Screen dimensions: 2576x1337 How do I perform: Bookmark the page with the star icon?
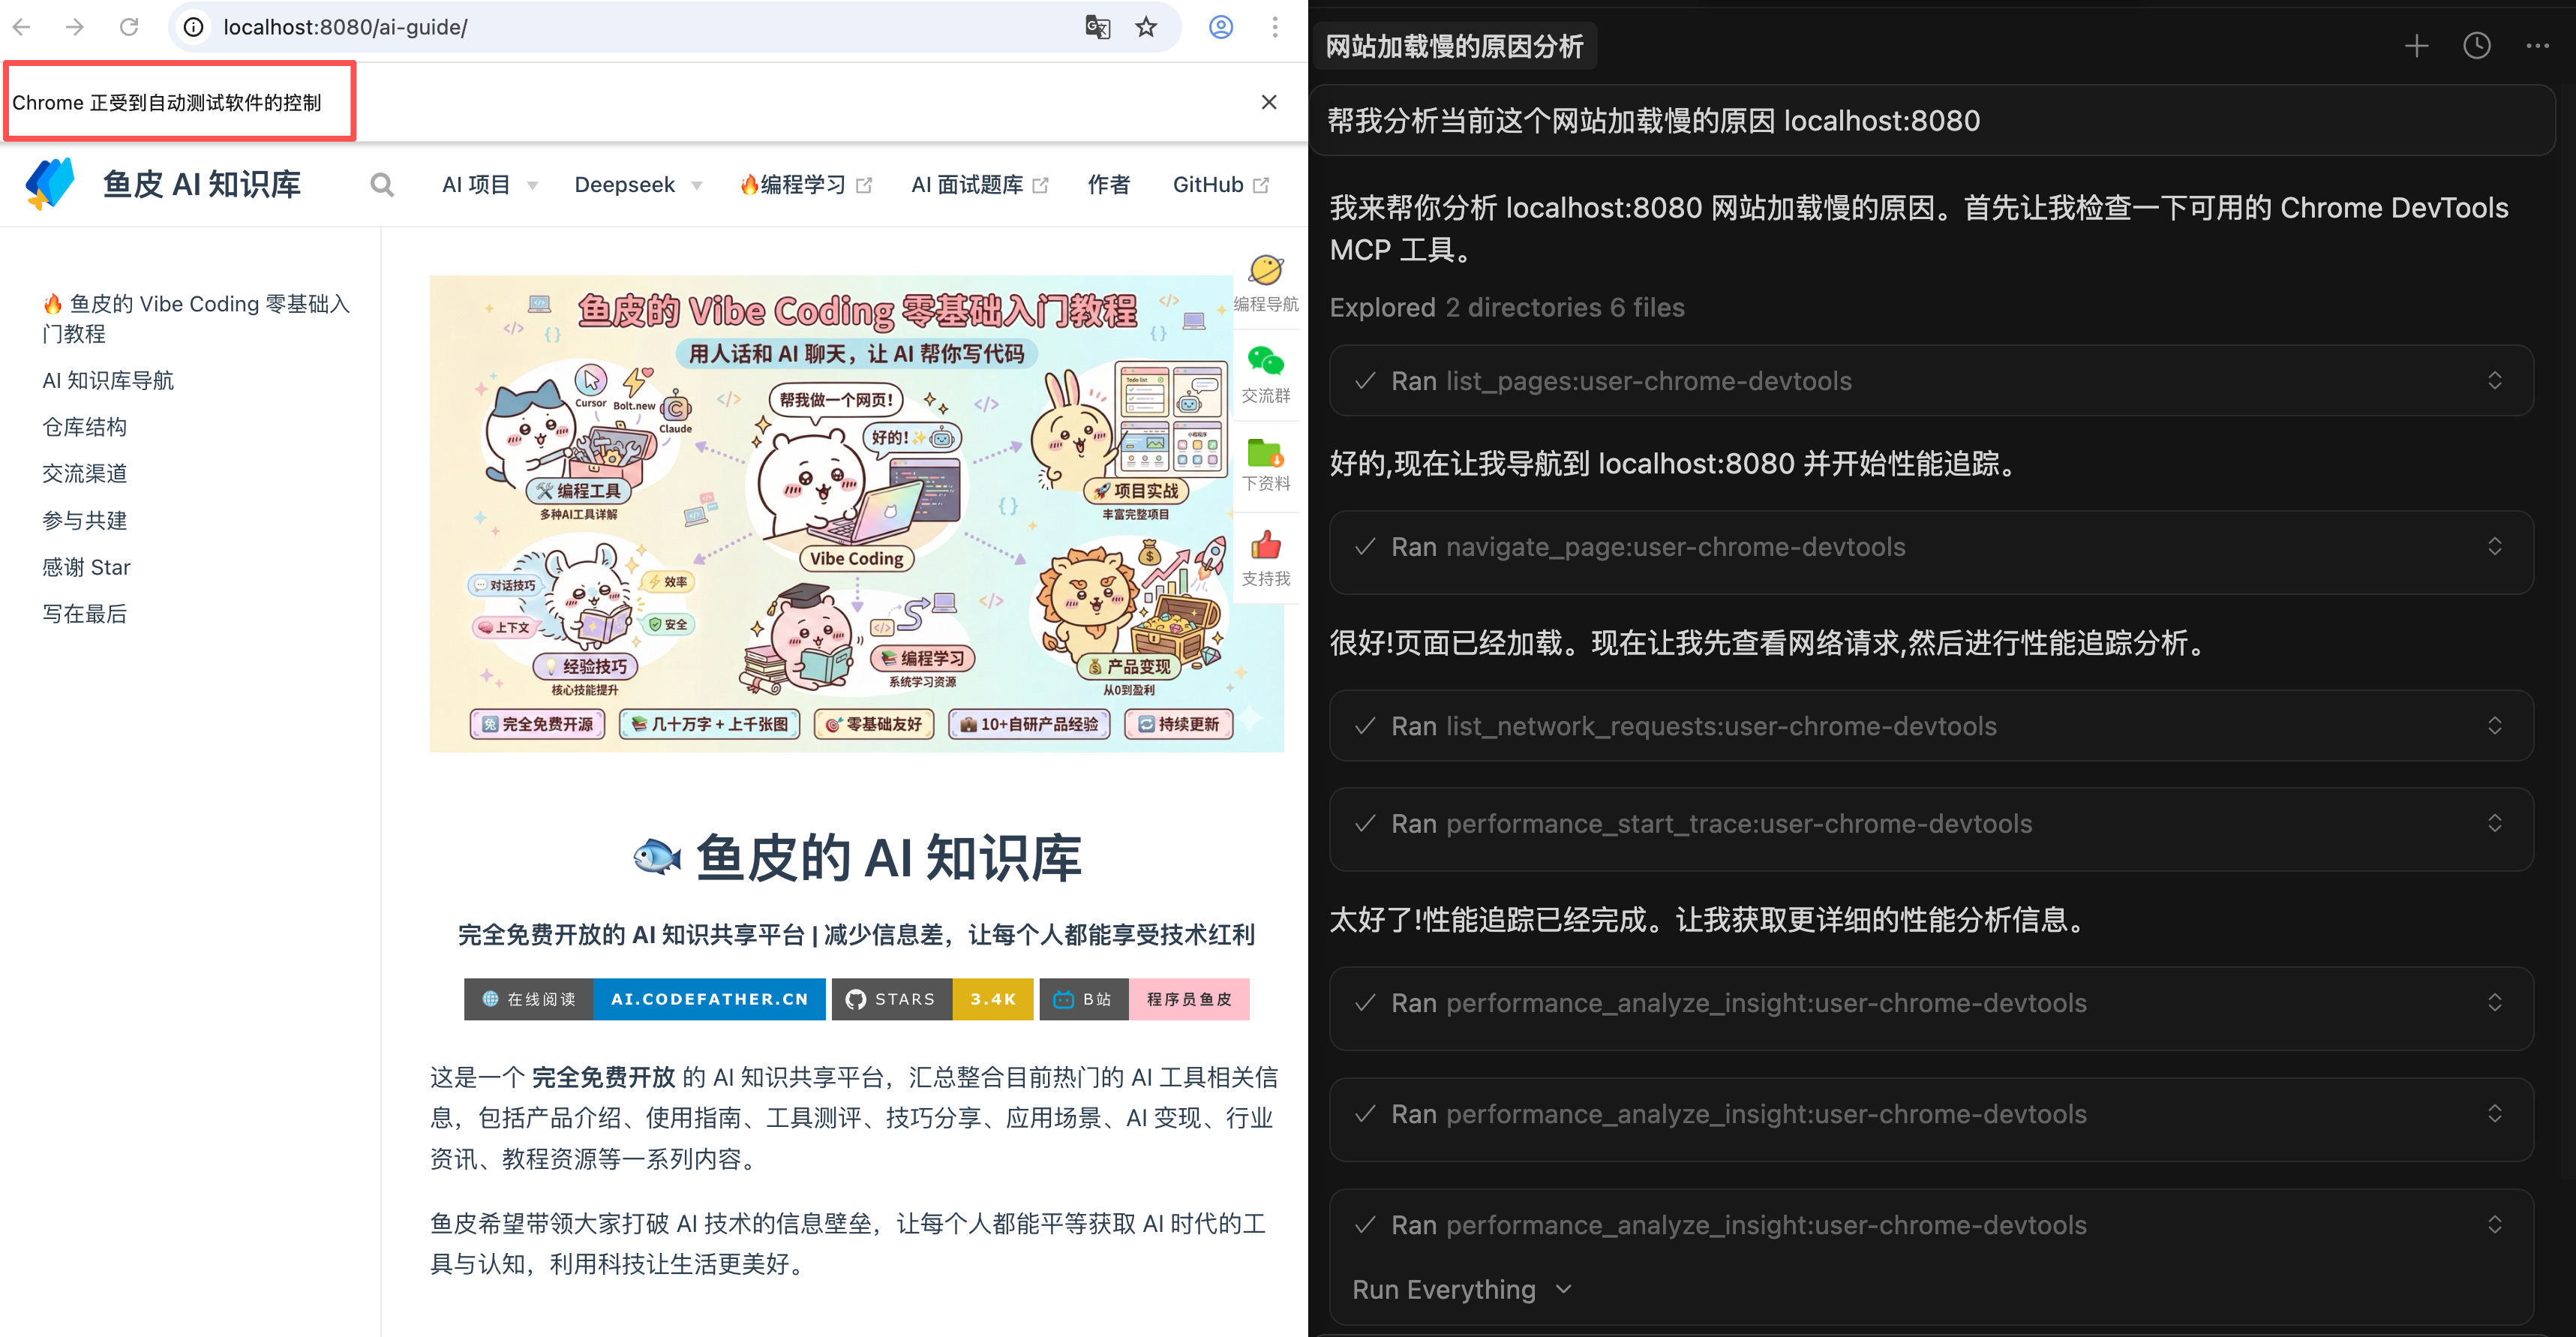pos(1146,27)
